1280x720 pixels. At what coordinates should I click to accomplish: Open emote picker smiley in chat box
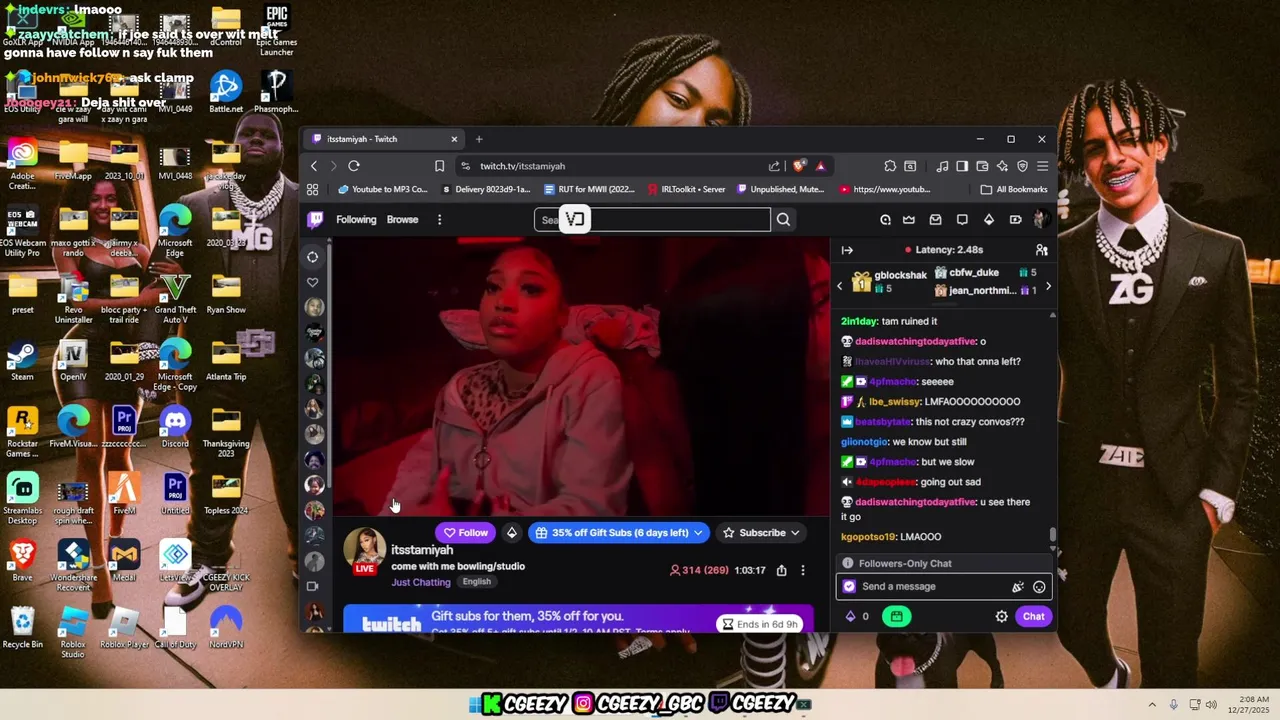[1039, 587]
